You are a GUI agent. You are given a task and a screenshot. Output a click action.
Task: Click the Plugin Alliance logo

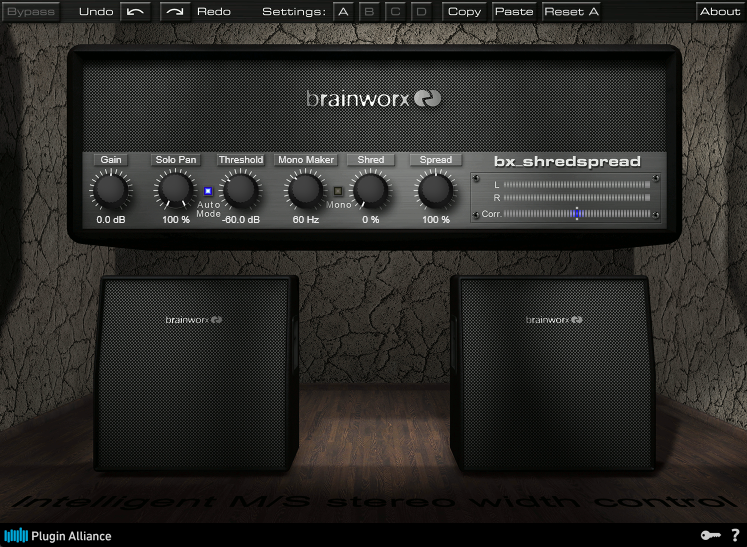coord(57,536)
